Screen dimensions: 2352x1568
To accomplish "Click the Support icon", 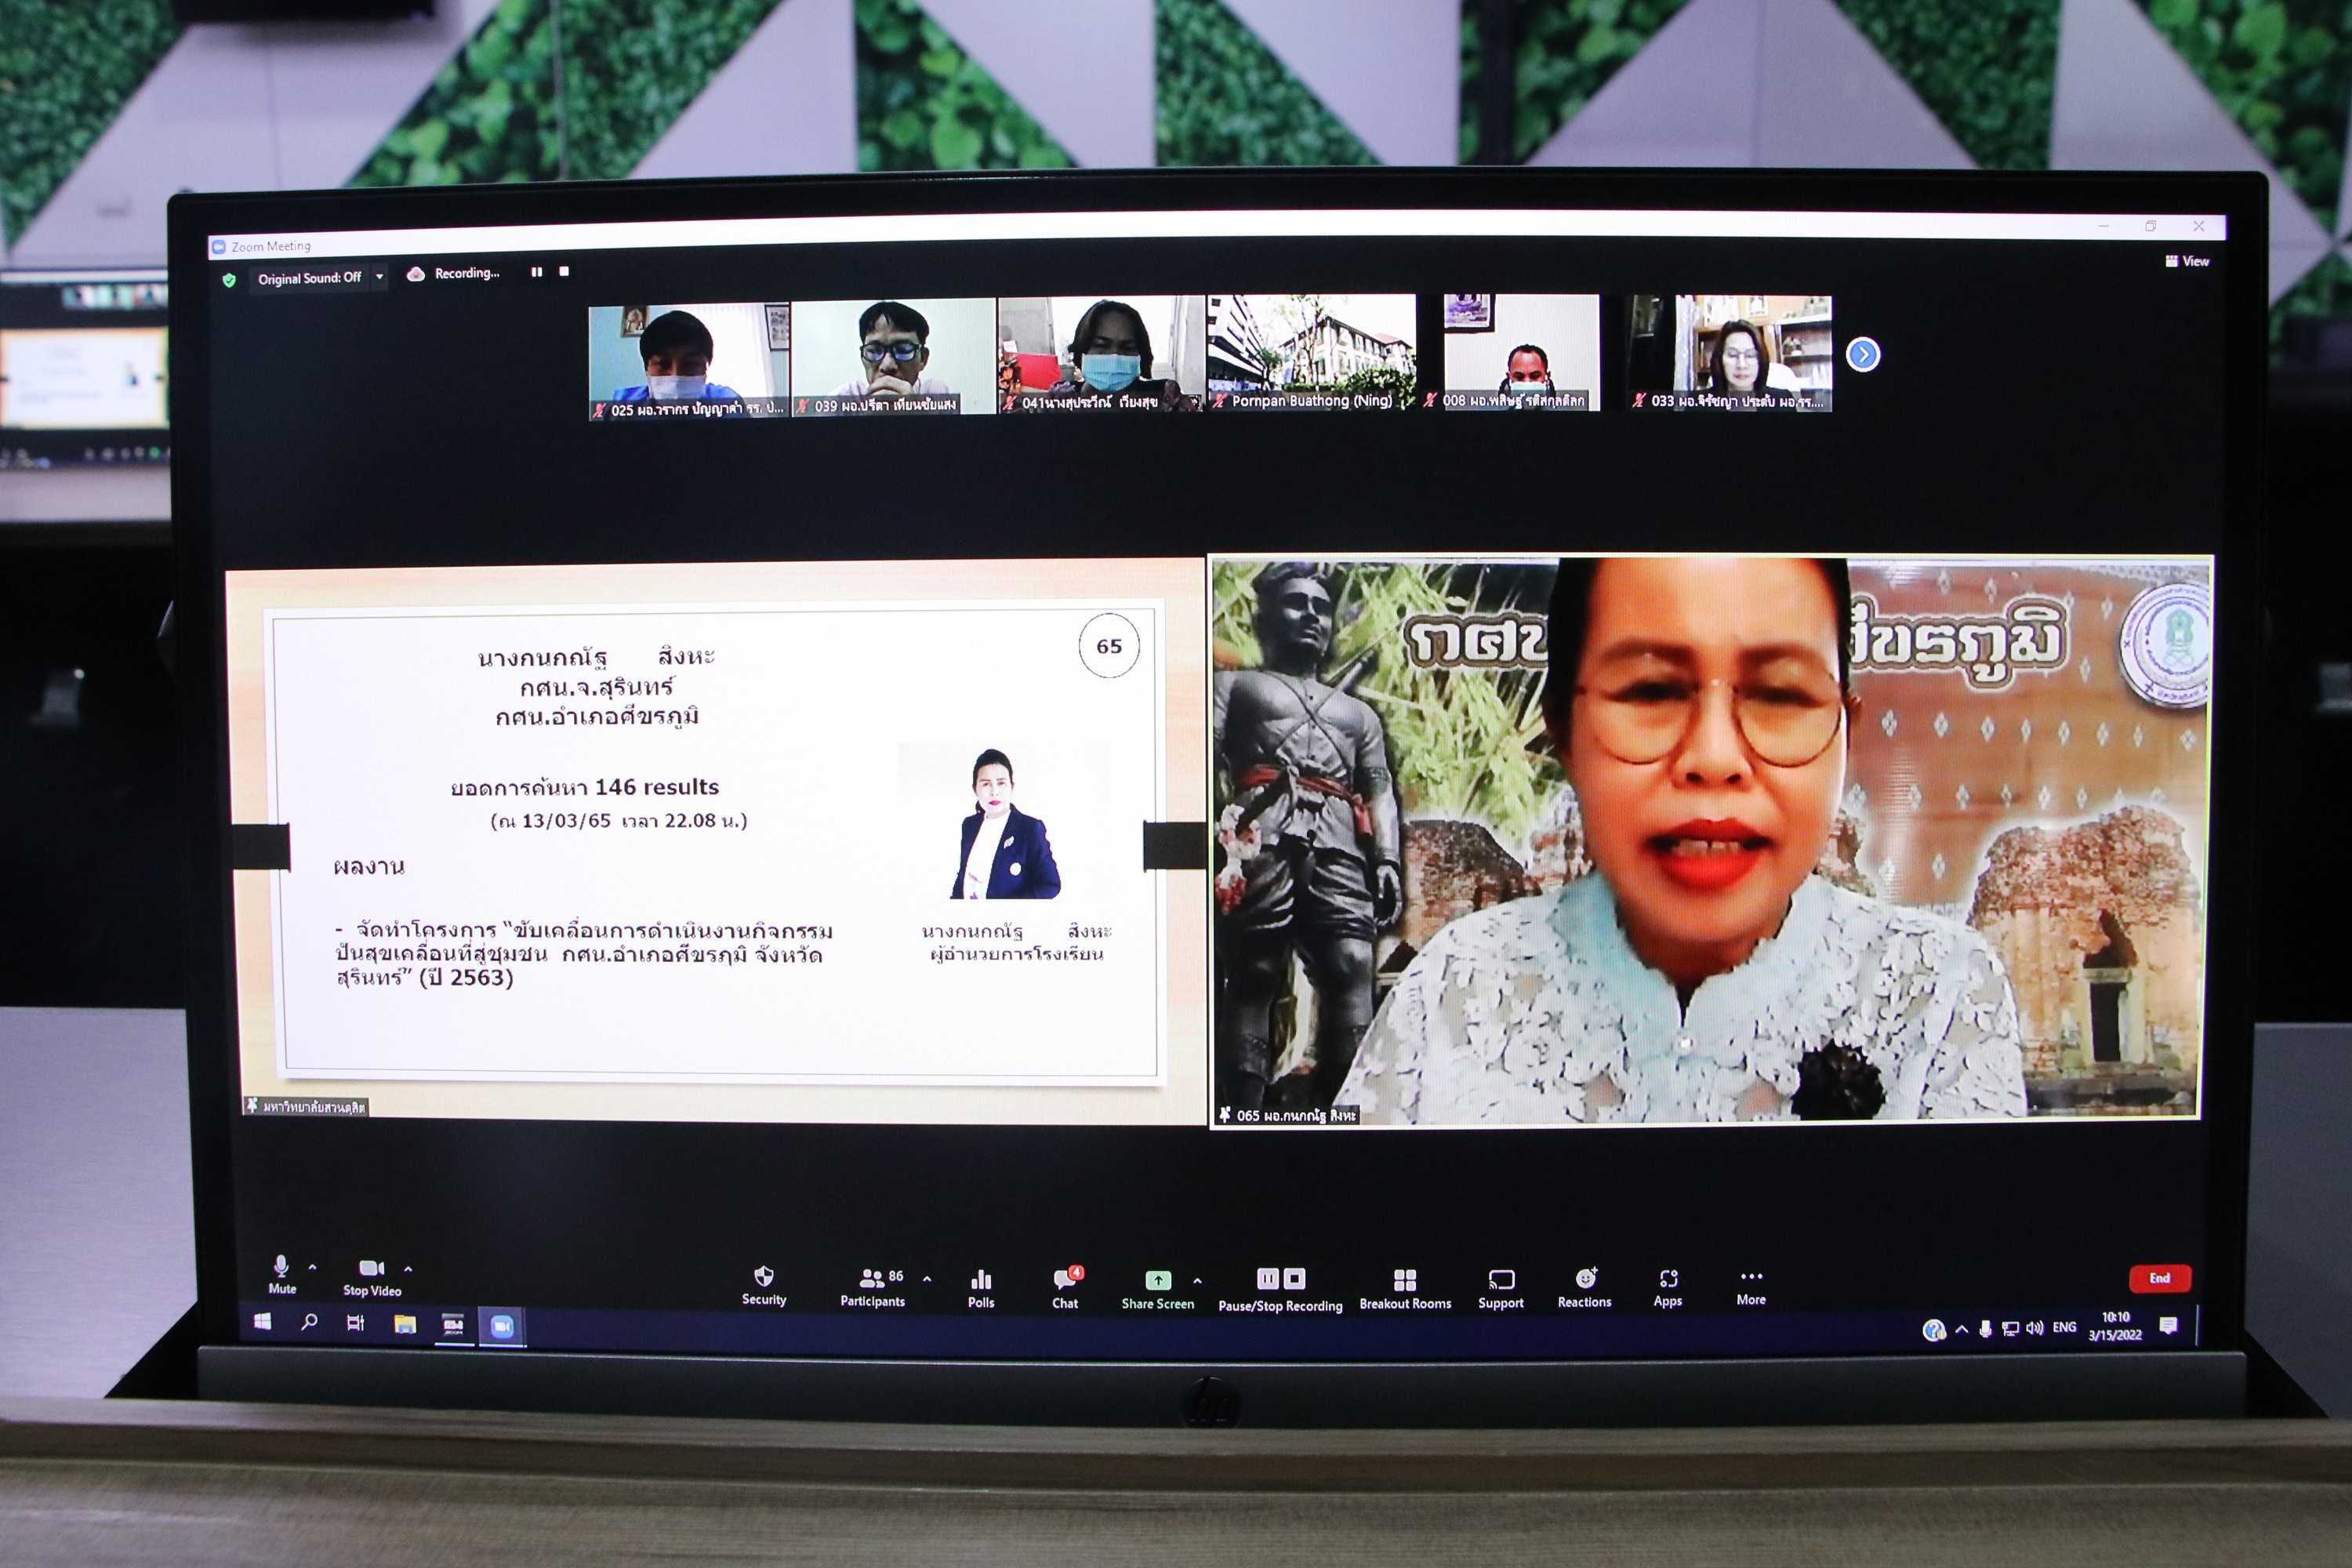I will (x=1501, y=1280).
